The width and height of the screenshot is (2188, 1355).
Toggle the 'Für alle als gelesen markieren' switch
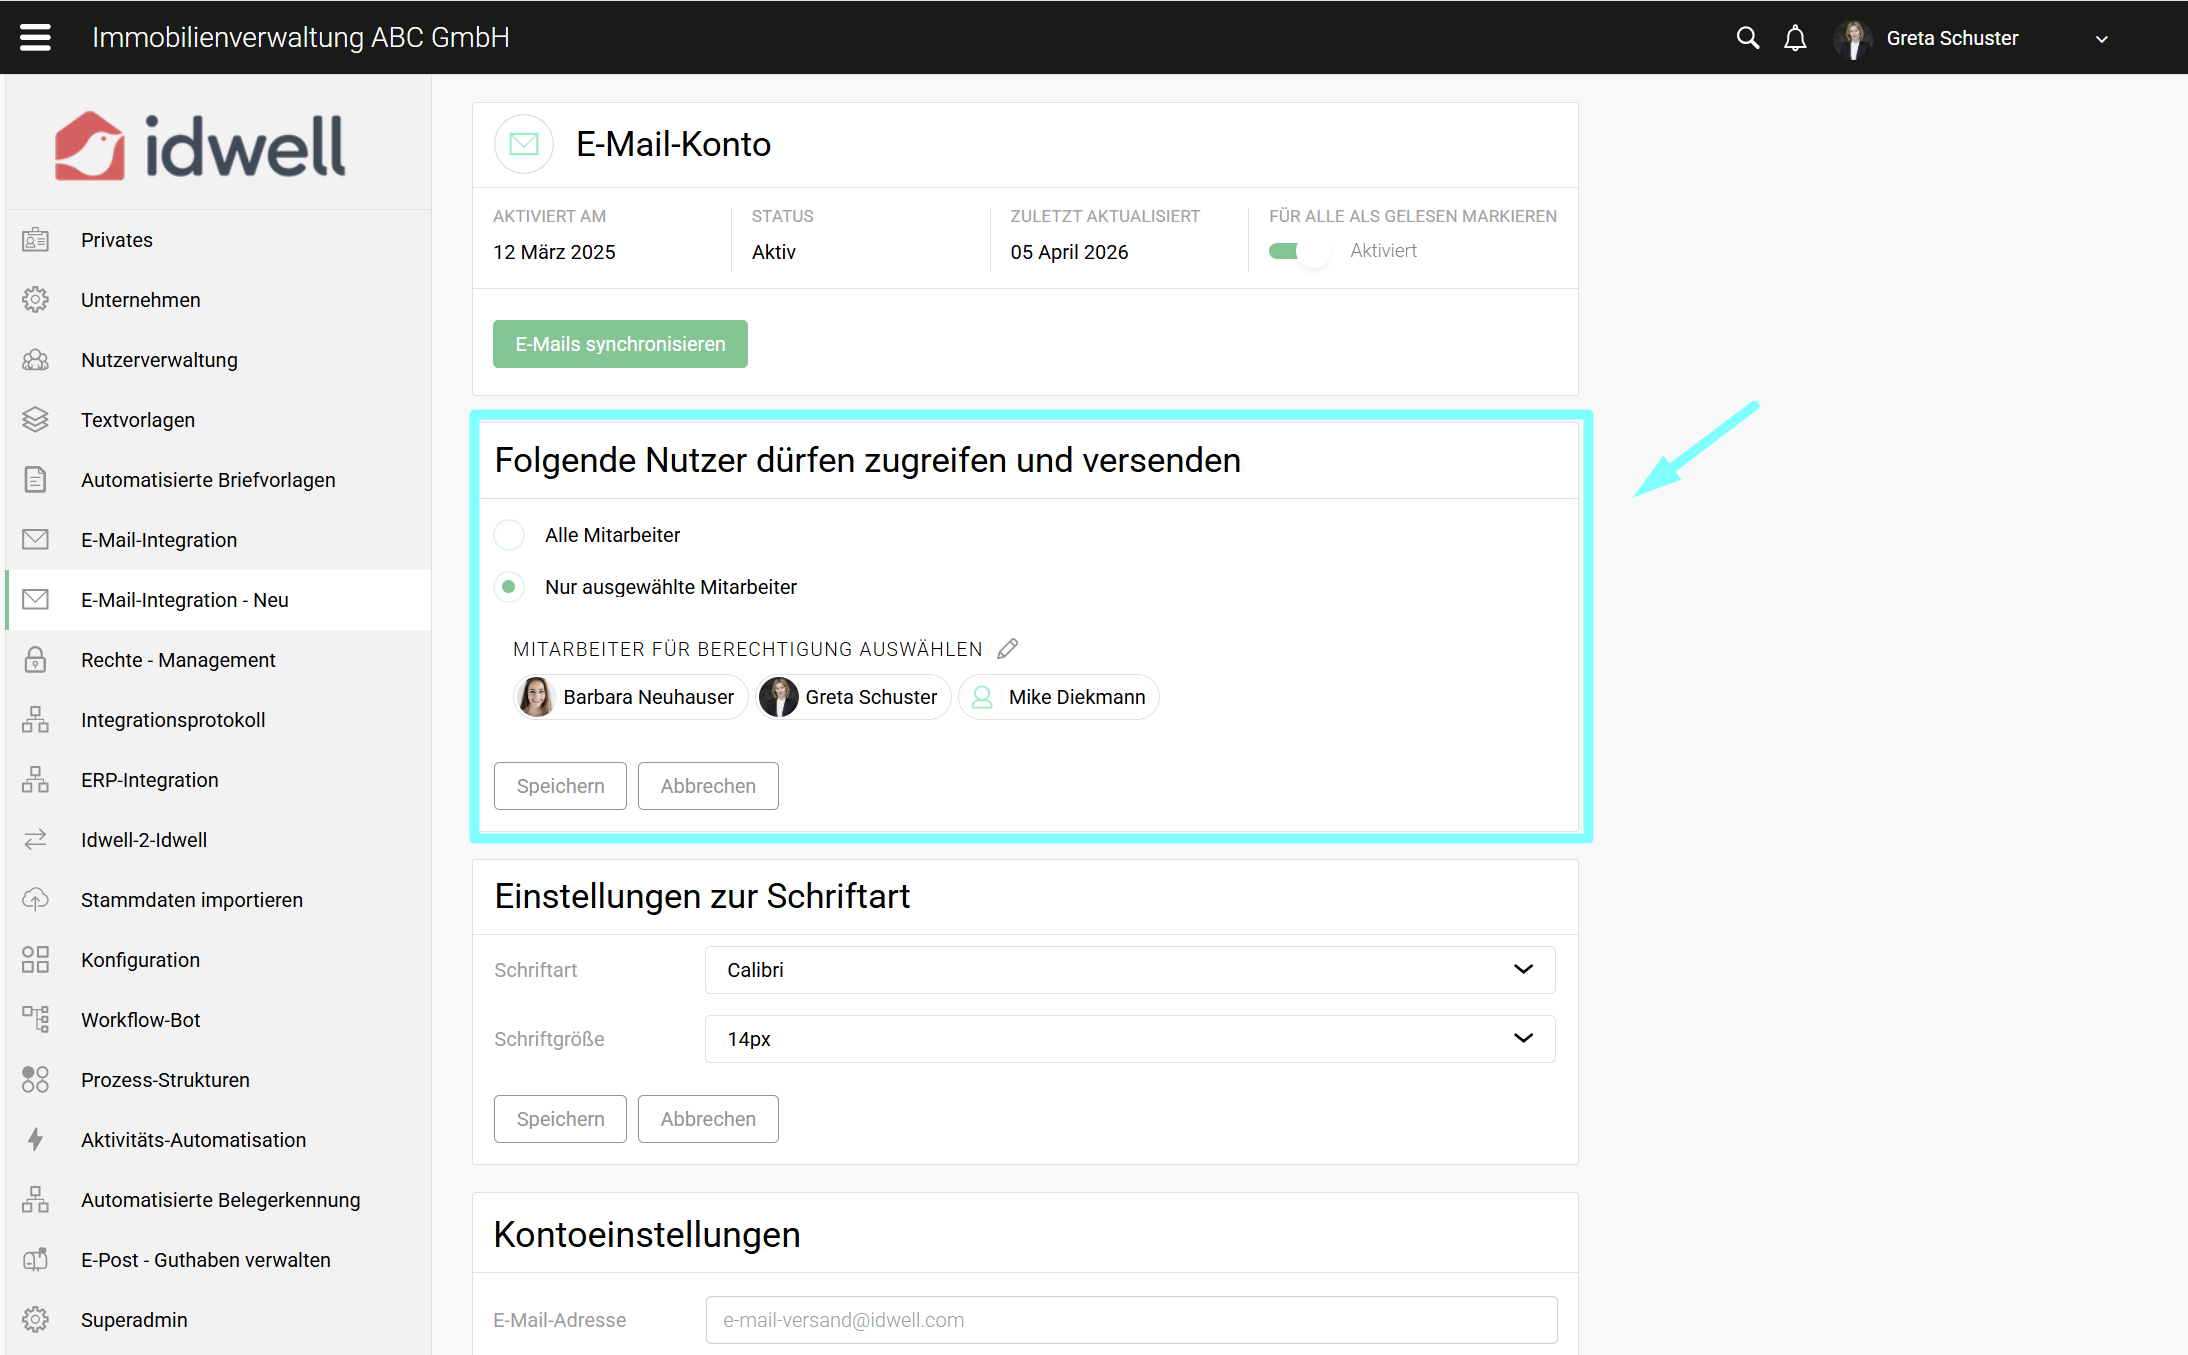1298,251
